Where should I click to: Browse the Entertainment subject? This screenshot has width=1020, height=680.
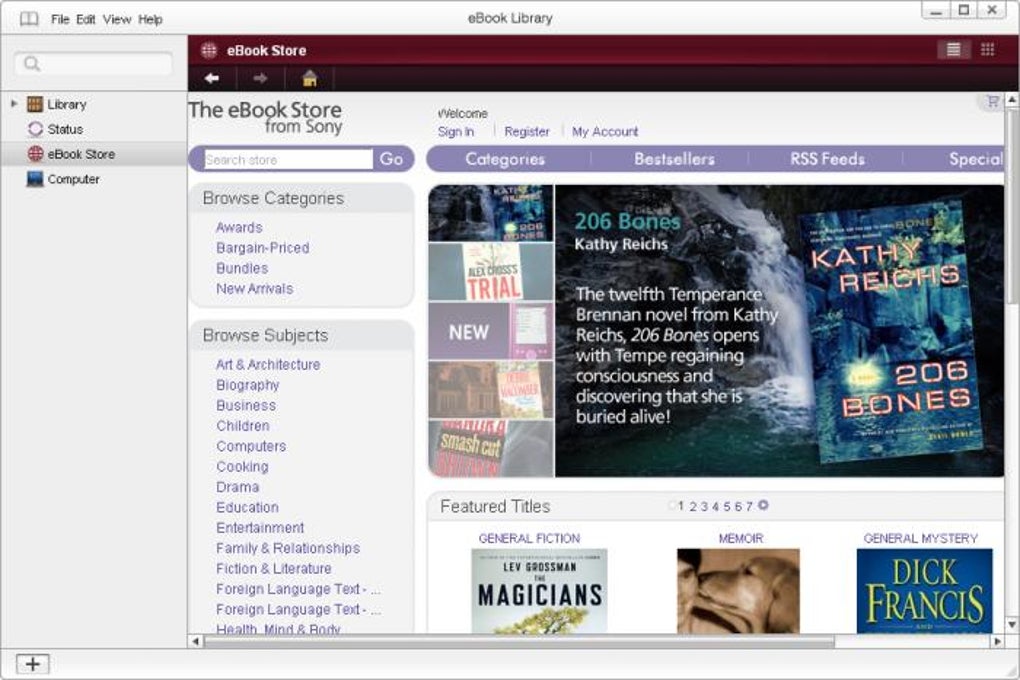(260, 528)
